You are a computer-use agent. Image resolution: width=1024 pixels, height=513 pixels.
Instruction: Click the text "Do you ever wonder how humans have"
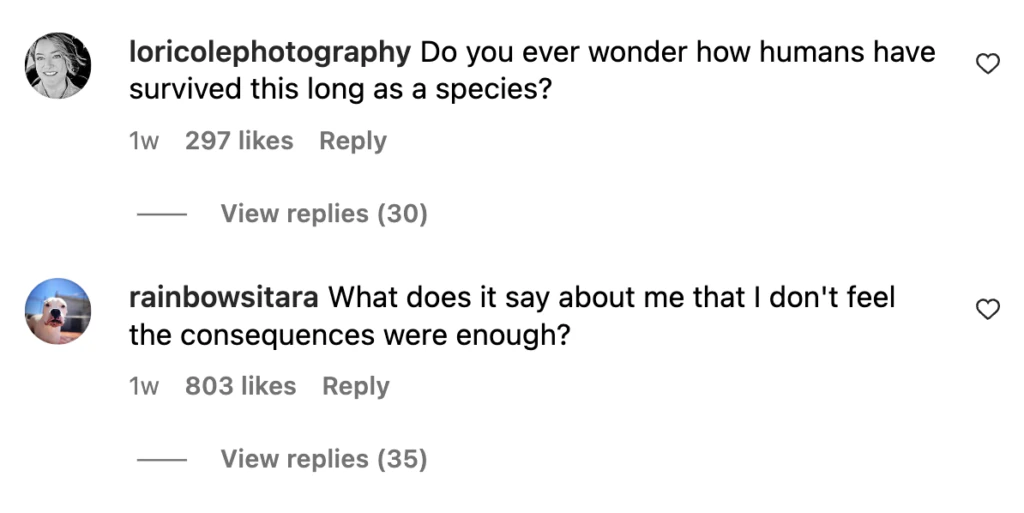tap(677, 52)
